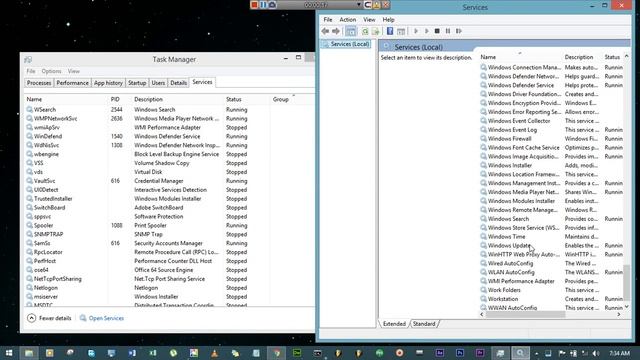Select Services (Local) tree node
This screenshot has height=360, width=640.
click(350, 44)
